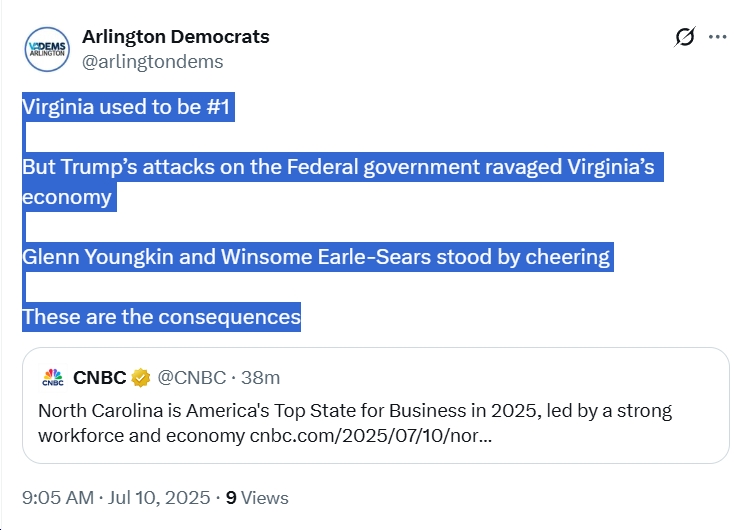The width and height of the screenshot is (734, 530).
Task: Click the quoted CNBC tweet card
Action: pos(375,405)
